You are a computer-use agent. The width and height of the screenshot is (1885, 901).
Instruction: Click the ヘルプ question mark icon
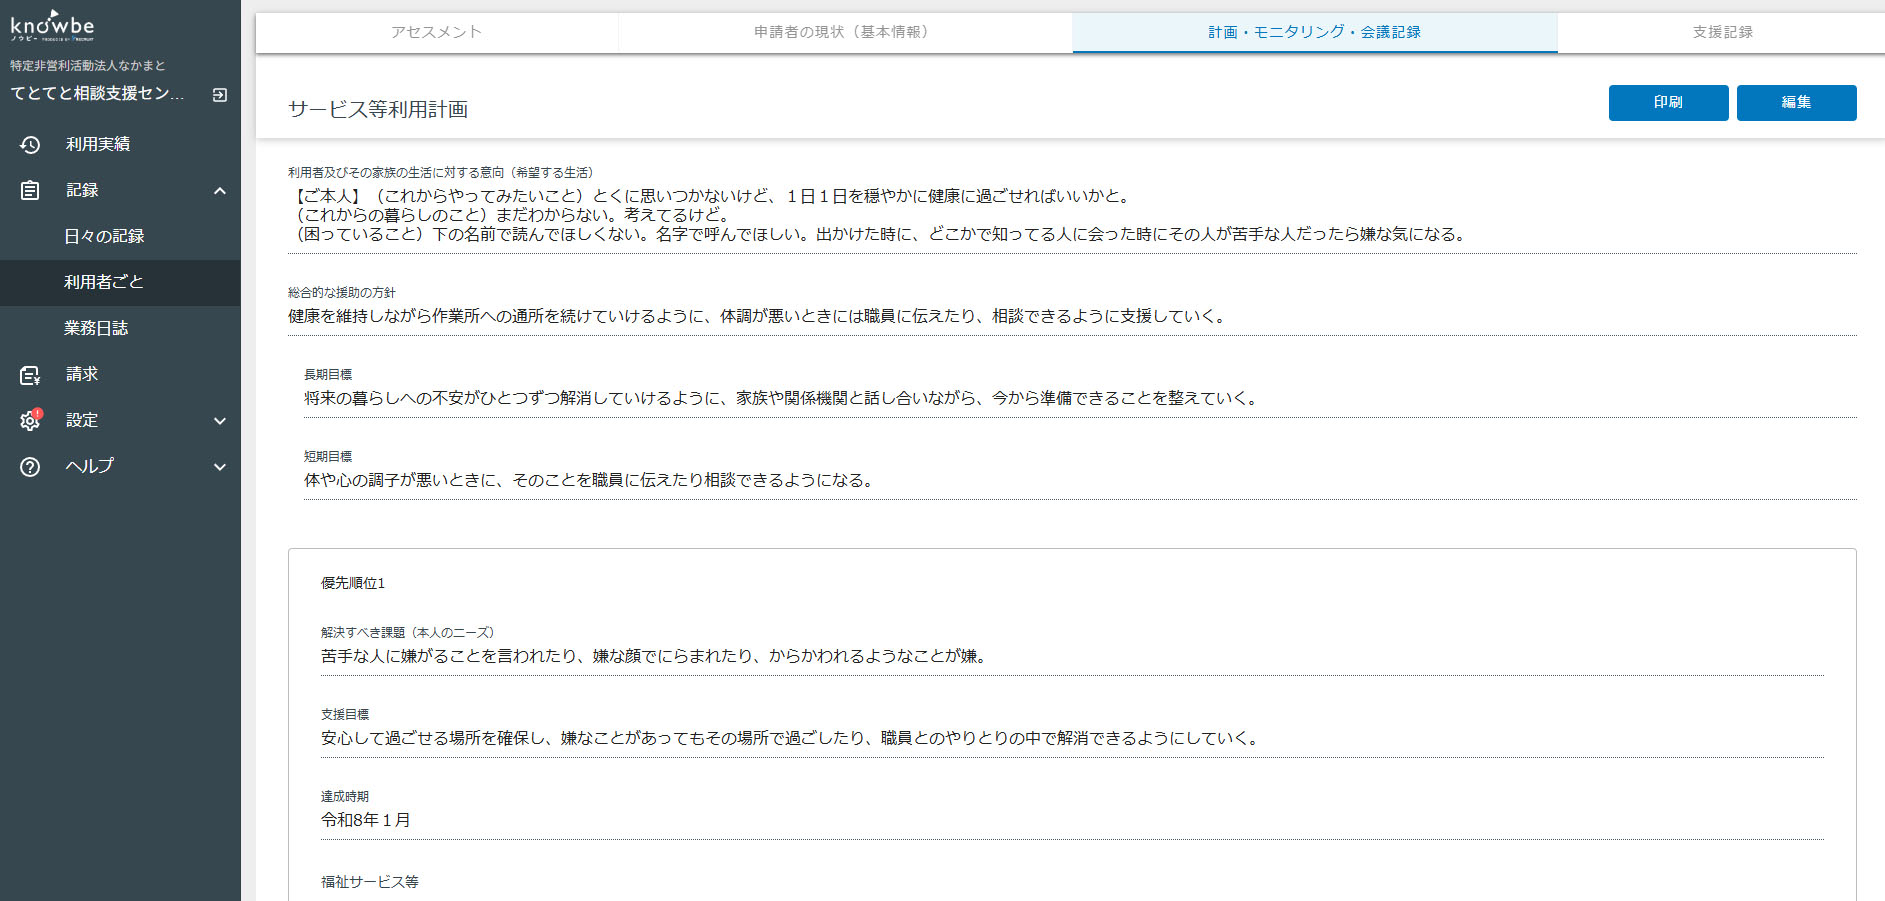point(30,467)
